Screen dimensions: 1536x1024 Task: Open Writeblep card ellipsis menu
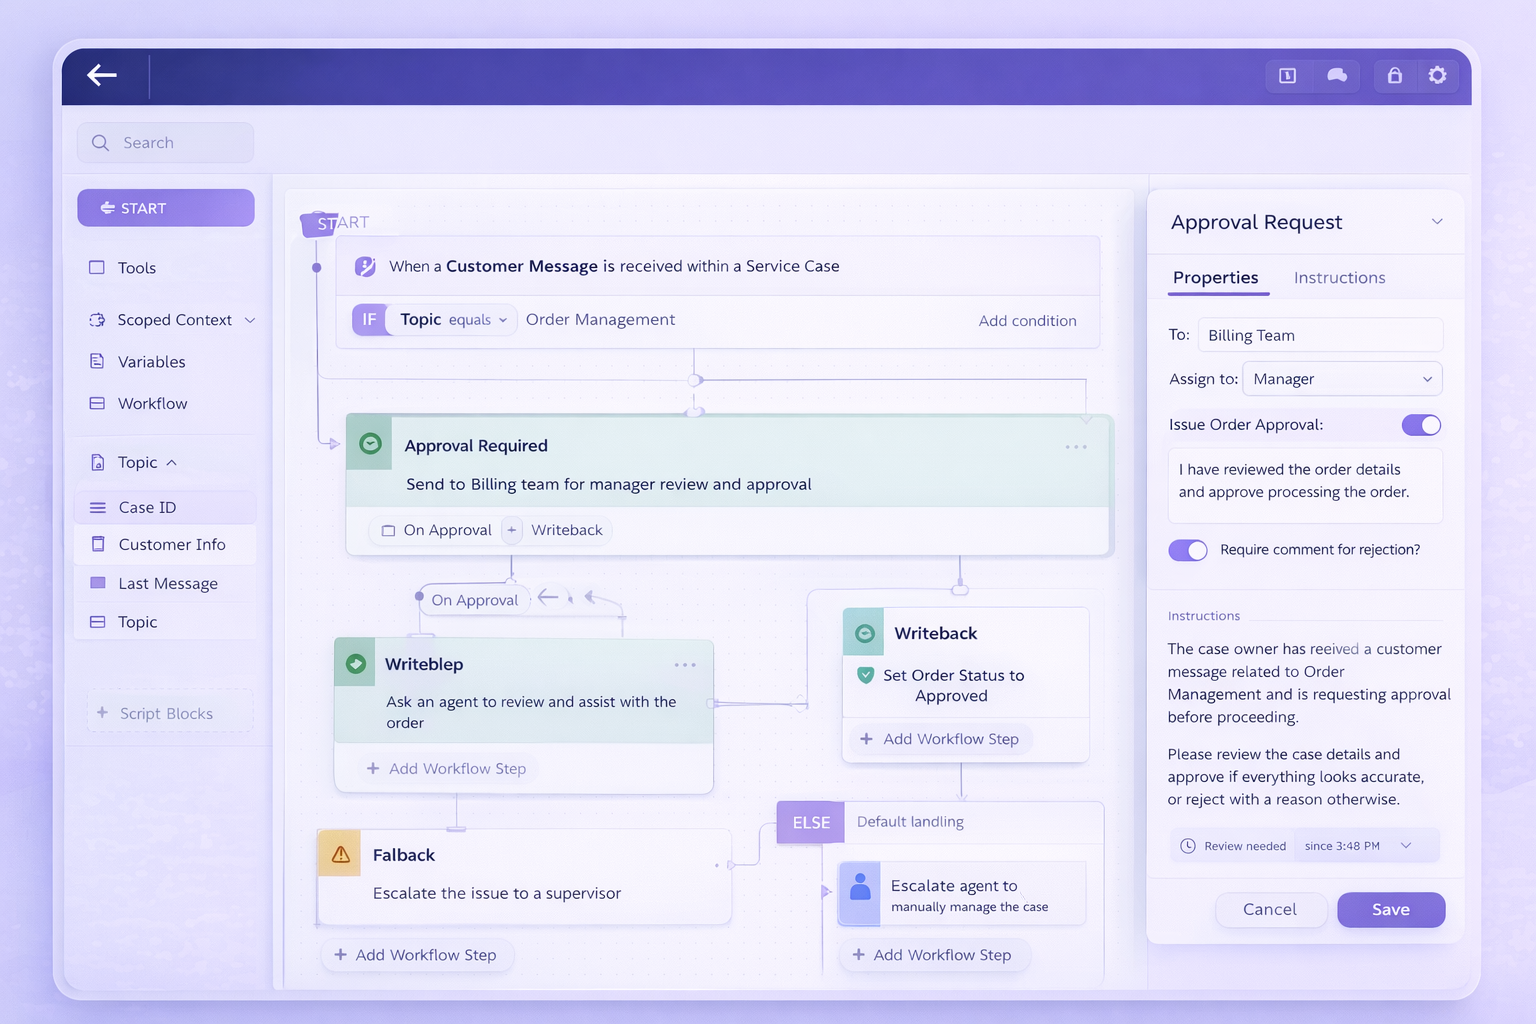point(685,665)
